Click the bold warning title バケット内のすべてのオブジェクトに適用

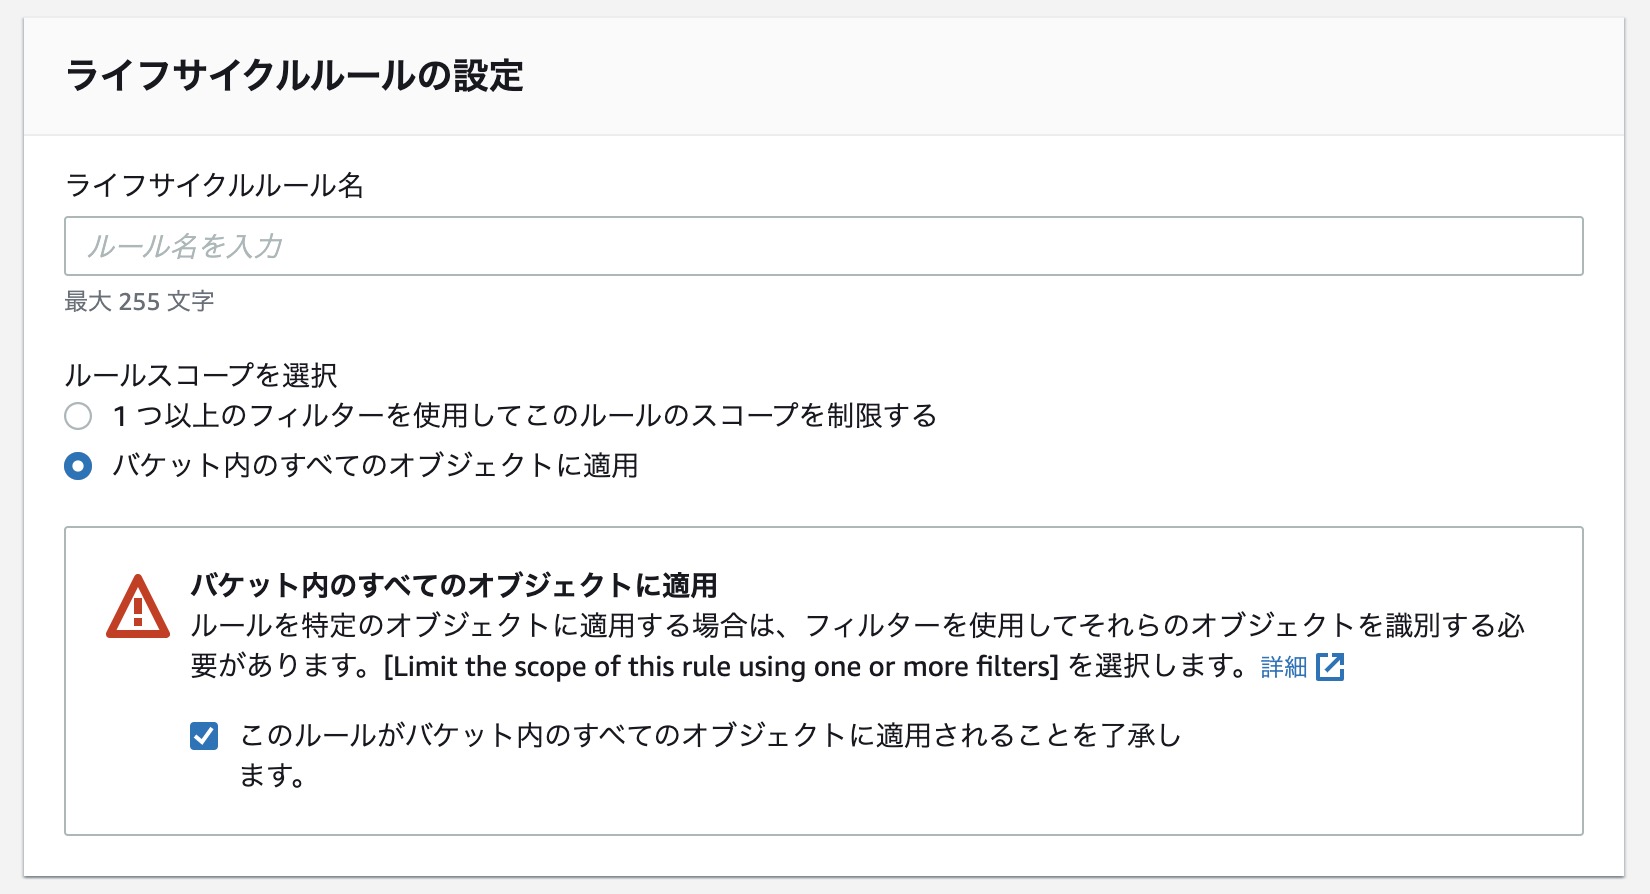pyautogui.click(x=454, y=585)
